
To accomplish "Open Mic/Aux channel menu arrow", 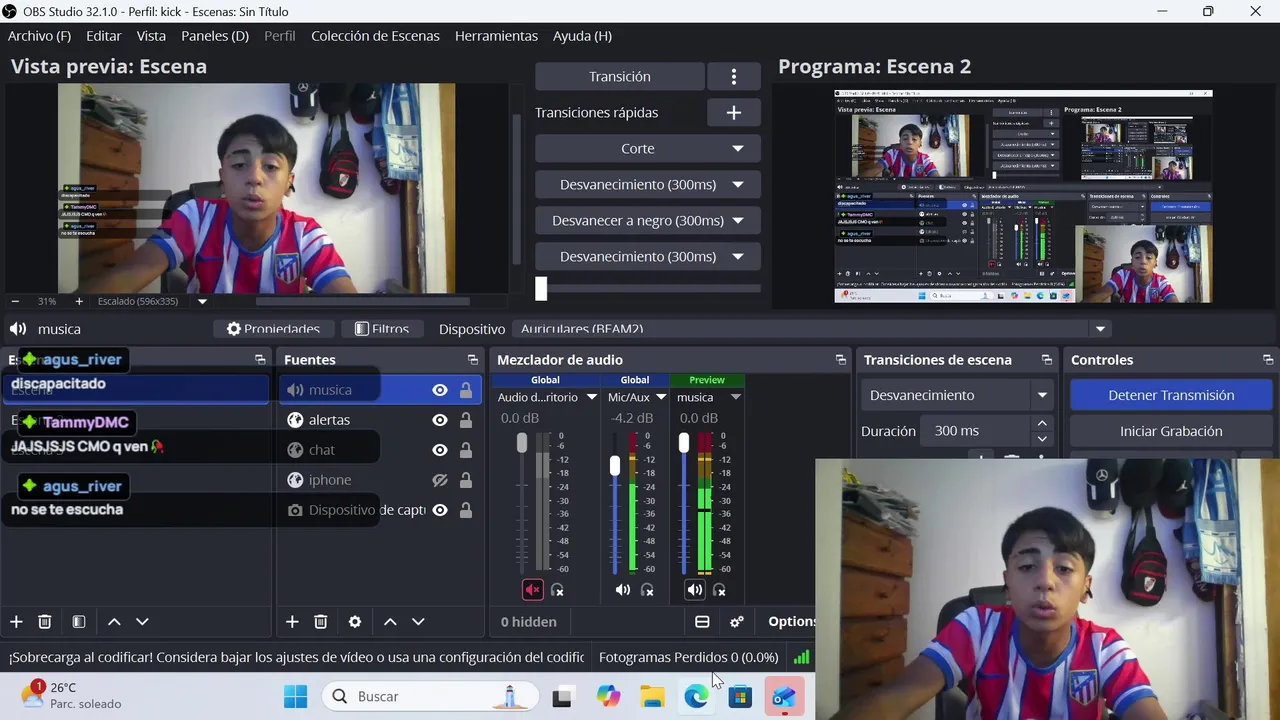I will pyautogui.click(x=661, y=397).
